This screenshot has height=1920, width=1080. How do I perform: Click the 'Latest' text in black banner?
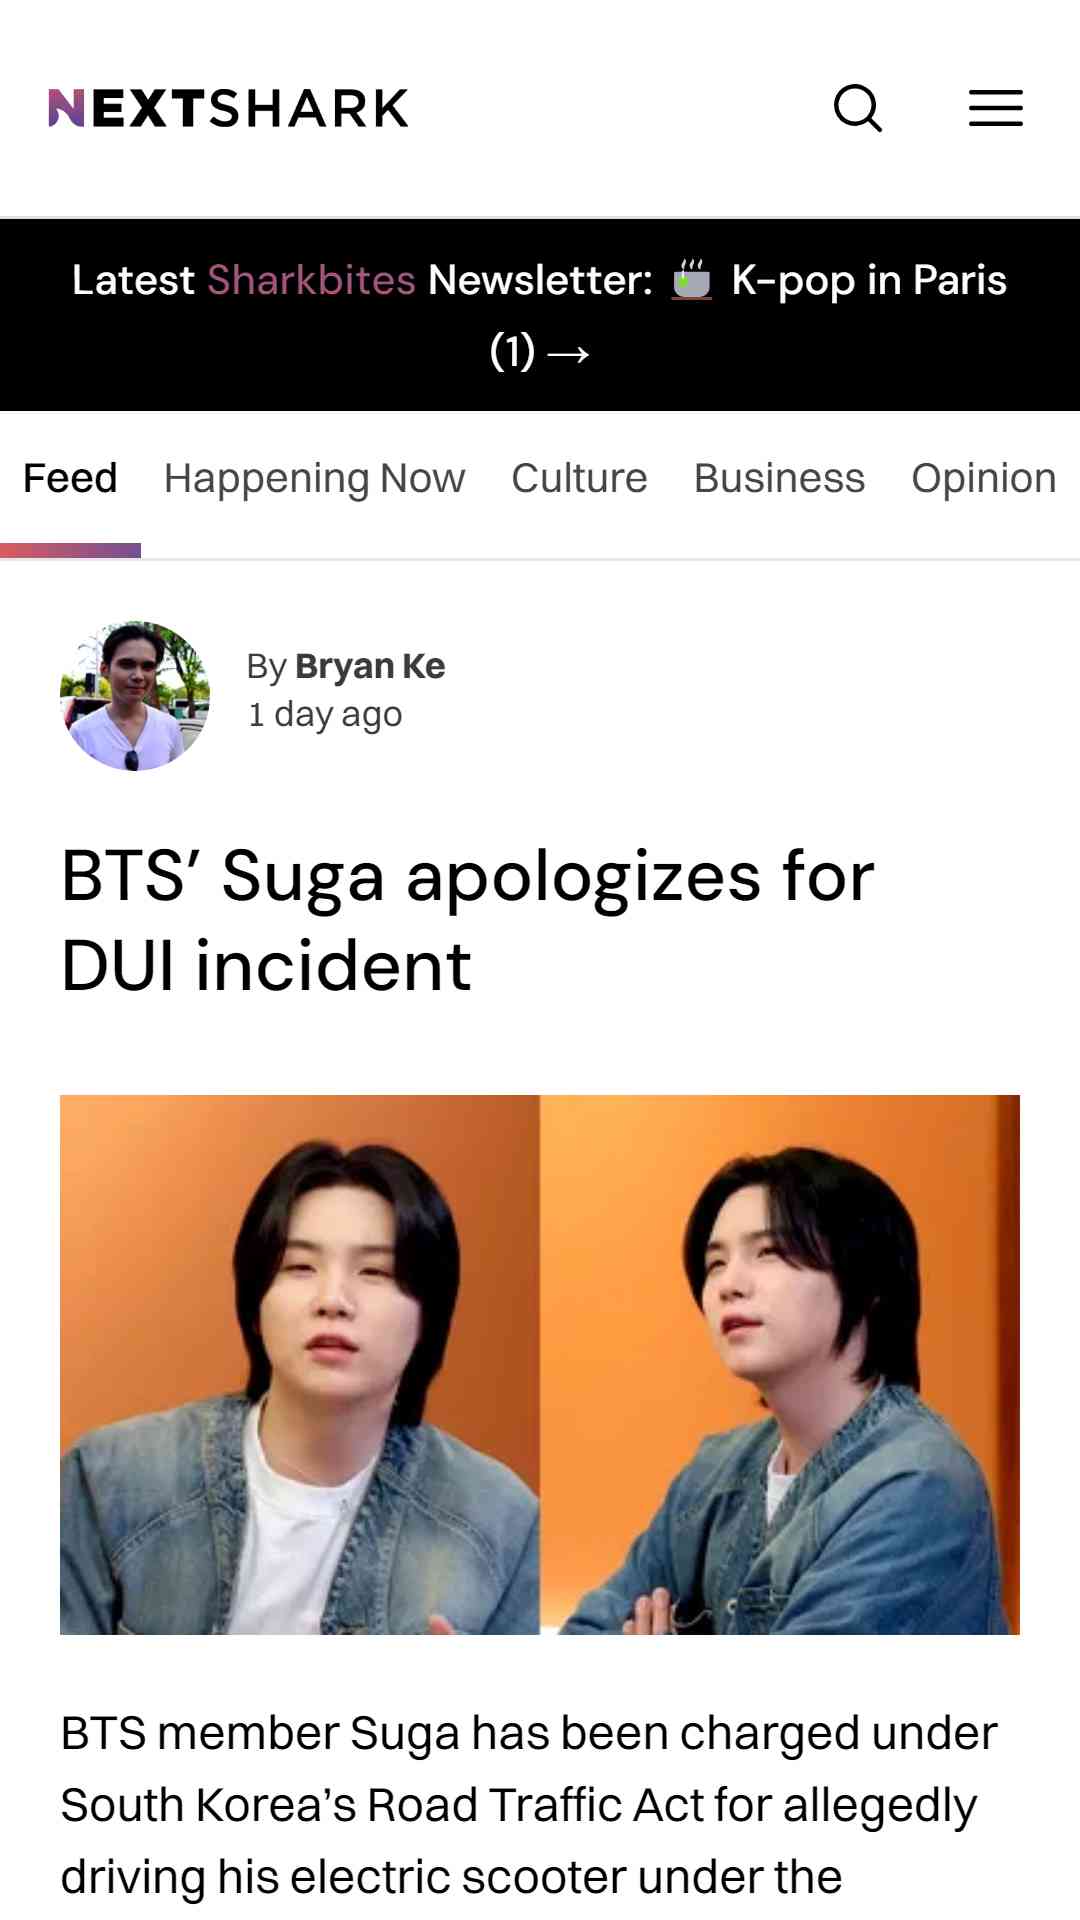(133, 280)
